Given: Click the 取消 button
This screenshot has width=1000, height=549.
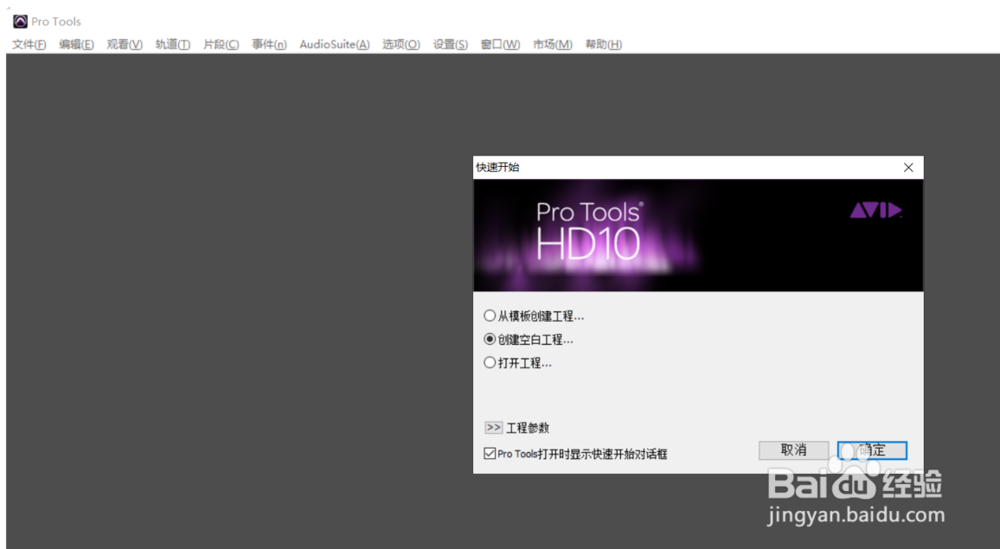Looking at the screenshot, I should [793, 450].
